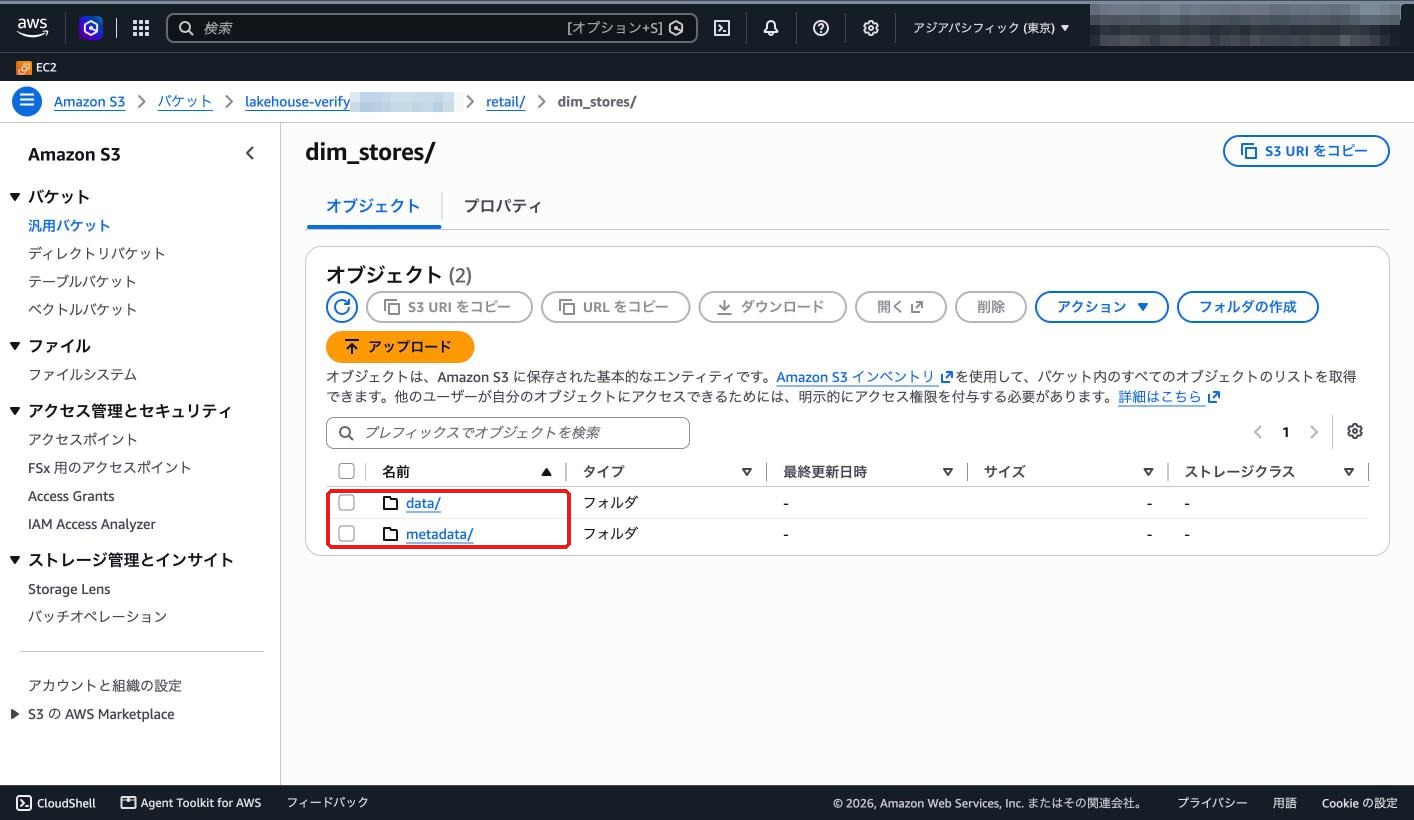This screenshot has width=1414, height=820.
Task: Open the EC2 favorite shortcut
Action: point(37,68)
